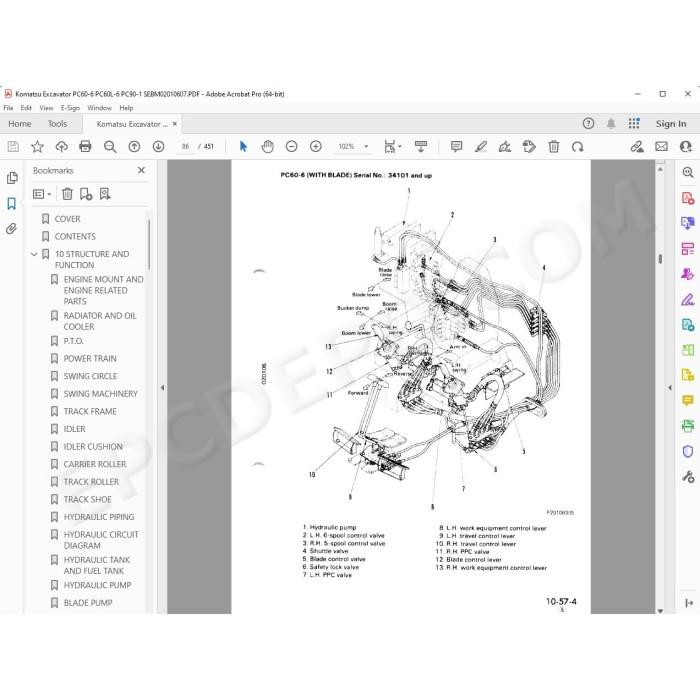The height and width of the screenshot is (700, 700).
Task: Open BLADE PUMP bookmark
Action: [x=88, y=602]
